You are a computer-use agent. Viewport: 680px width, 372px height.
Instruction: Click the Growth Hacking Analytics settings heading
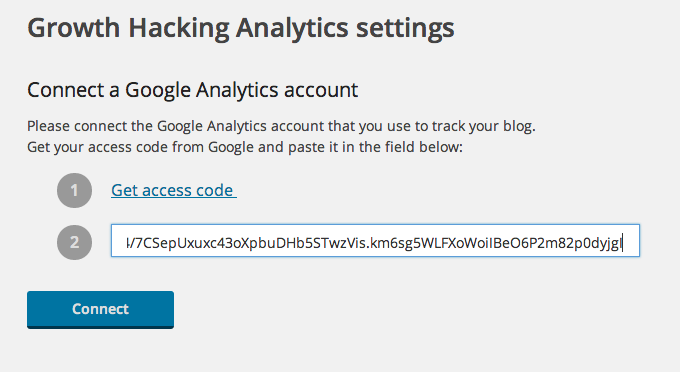click(241, 29)
